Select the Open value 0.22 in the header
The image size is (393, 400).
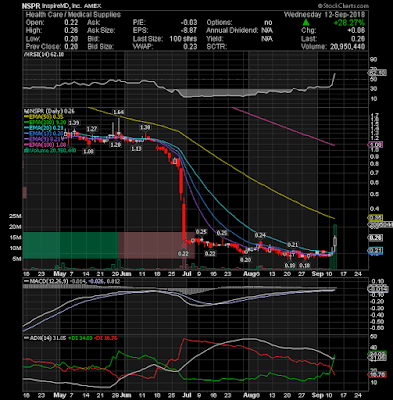71,23
